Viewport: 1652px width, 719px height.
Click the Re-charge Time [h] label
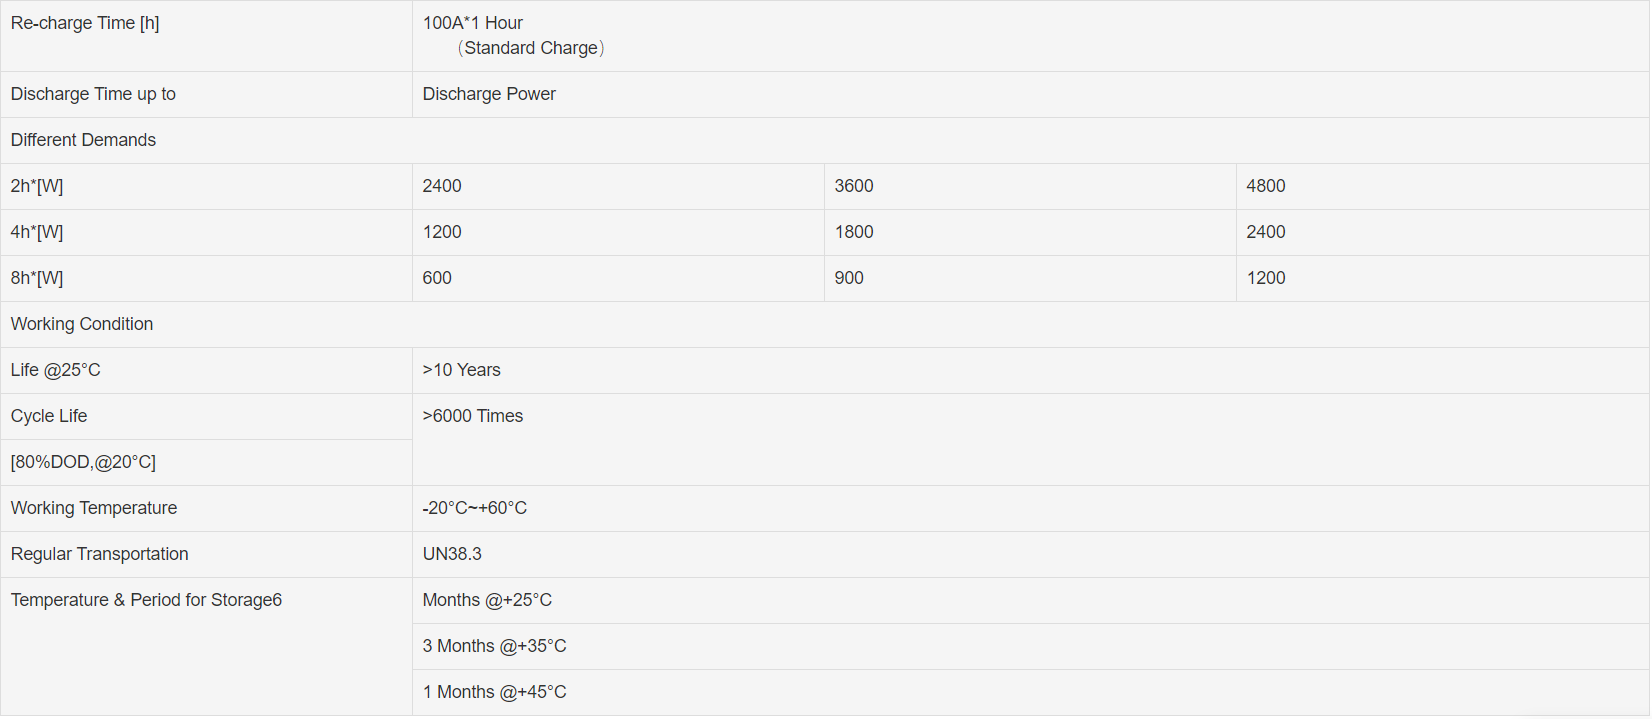point(85,23)
